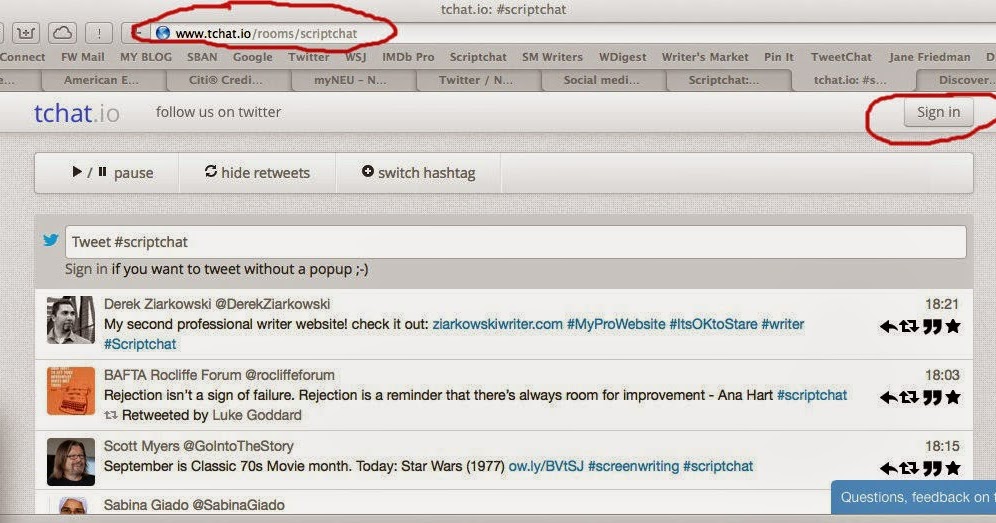Open the switch hashtag option
This screenshot has width=996, height=523.
click(419, 173)
